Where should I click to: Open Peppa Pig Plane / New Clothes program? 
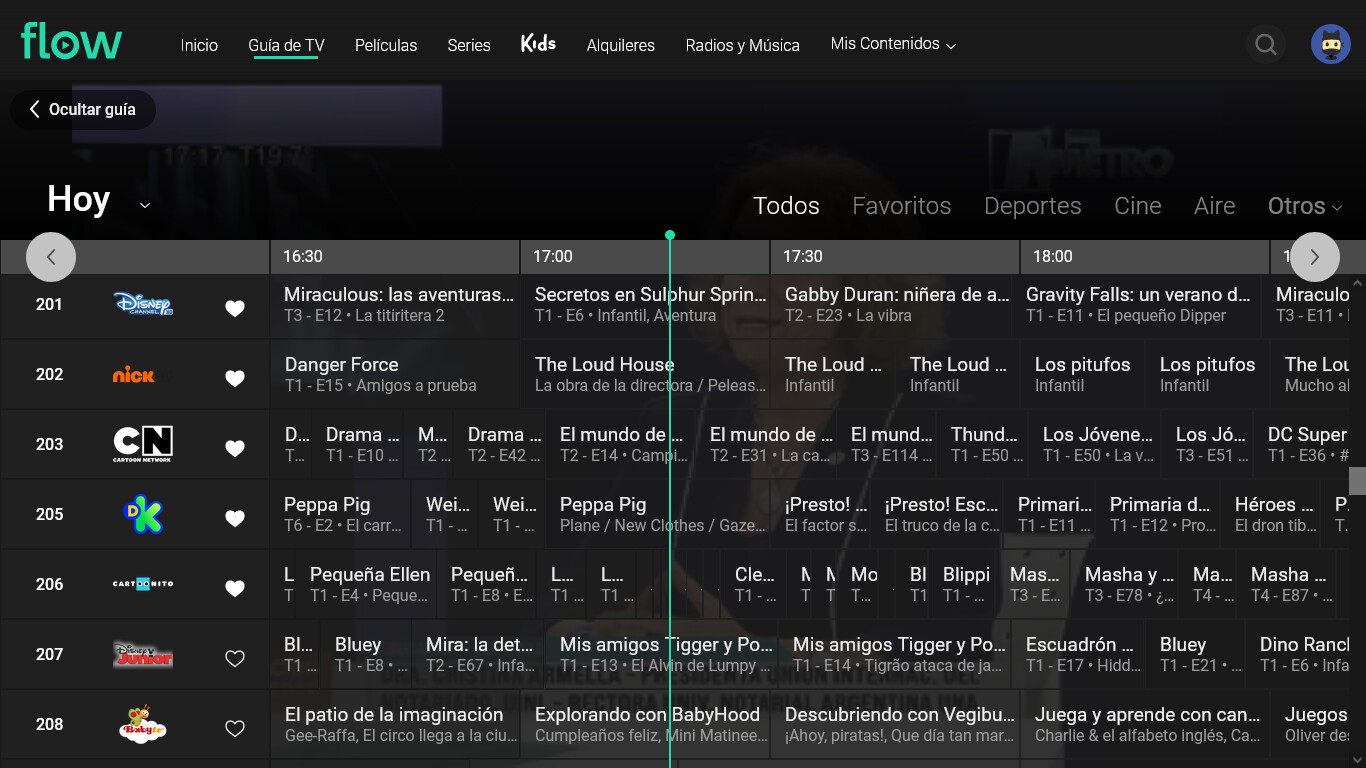pyautogui.click(x=657, y=515)
